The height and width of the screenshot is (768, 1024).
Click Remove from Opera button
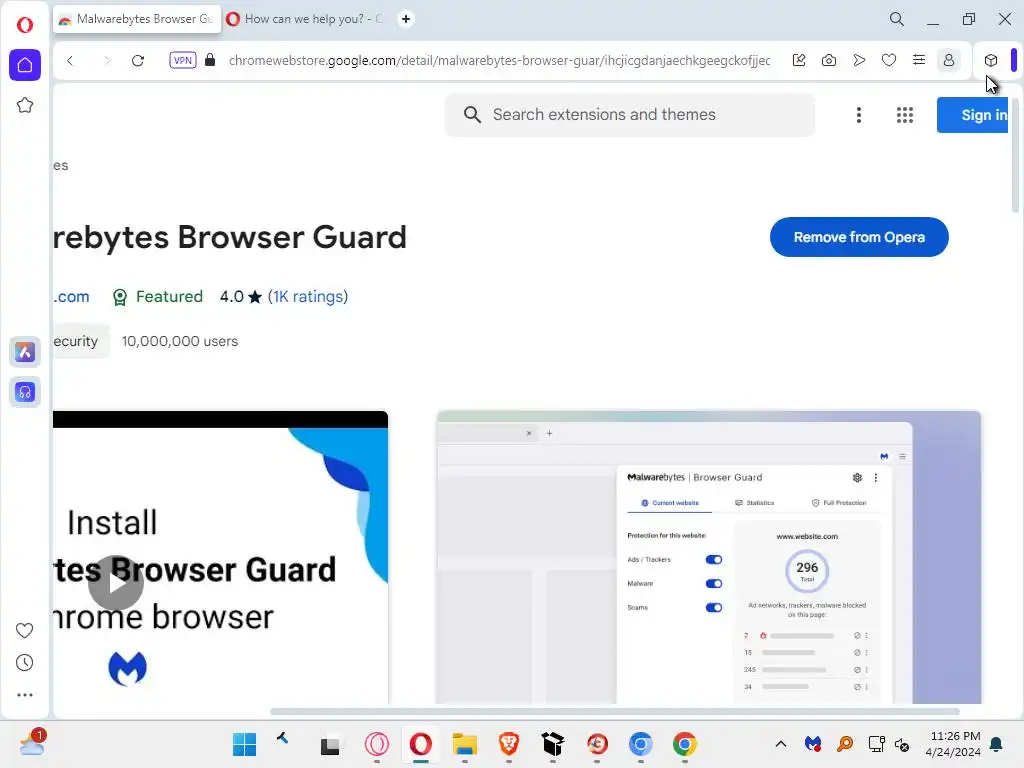(859, 237)
